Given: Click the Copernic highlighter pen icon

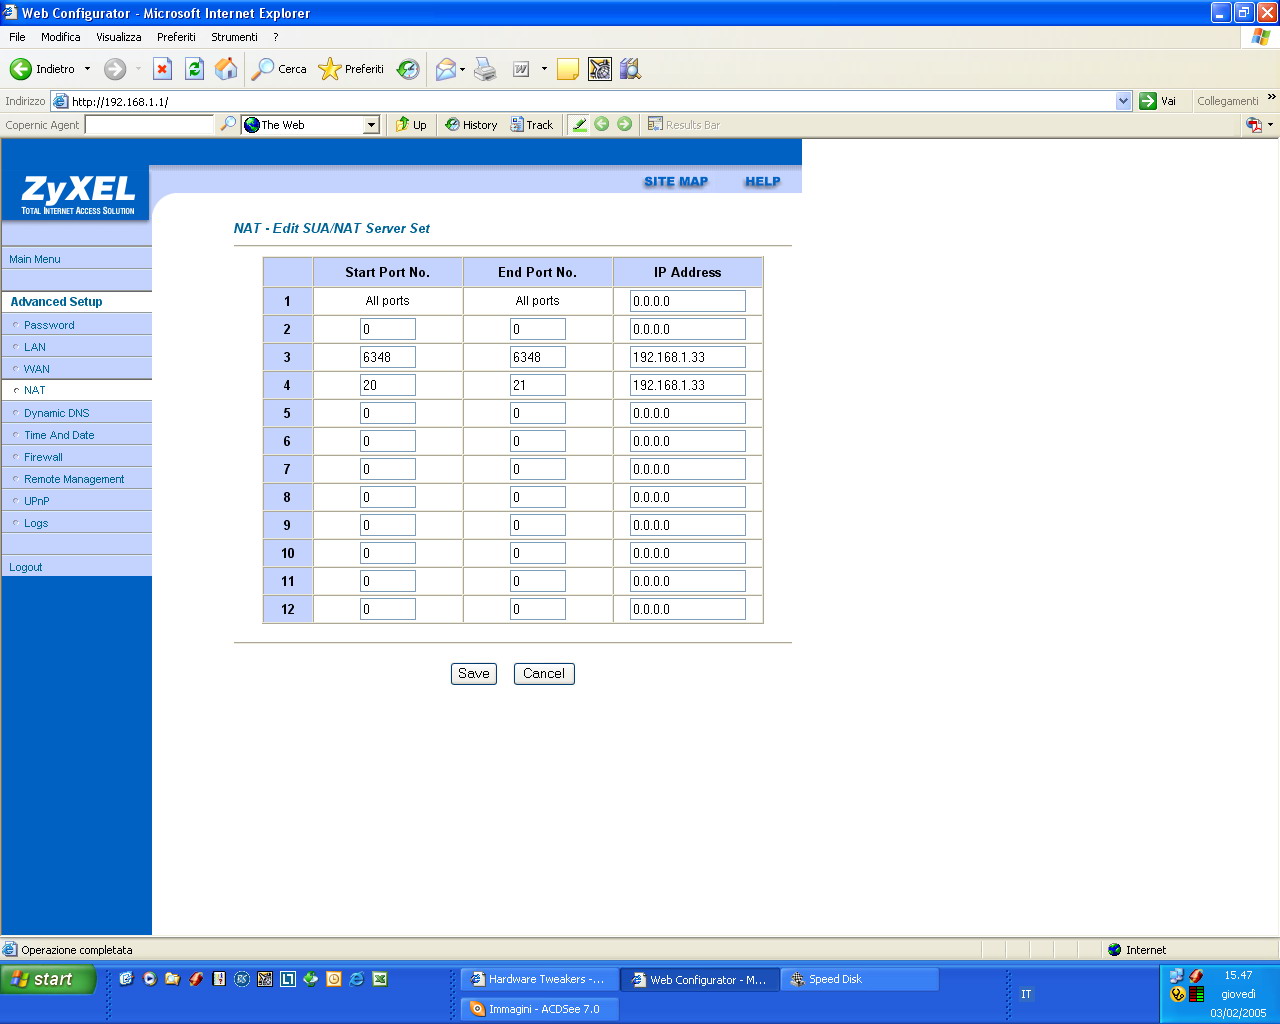Looking at the screenshot, I should pos(579,124).
